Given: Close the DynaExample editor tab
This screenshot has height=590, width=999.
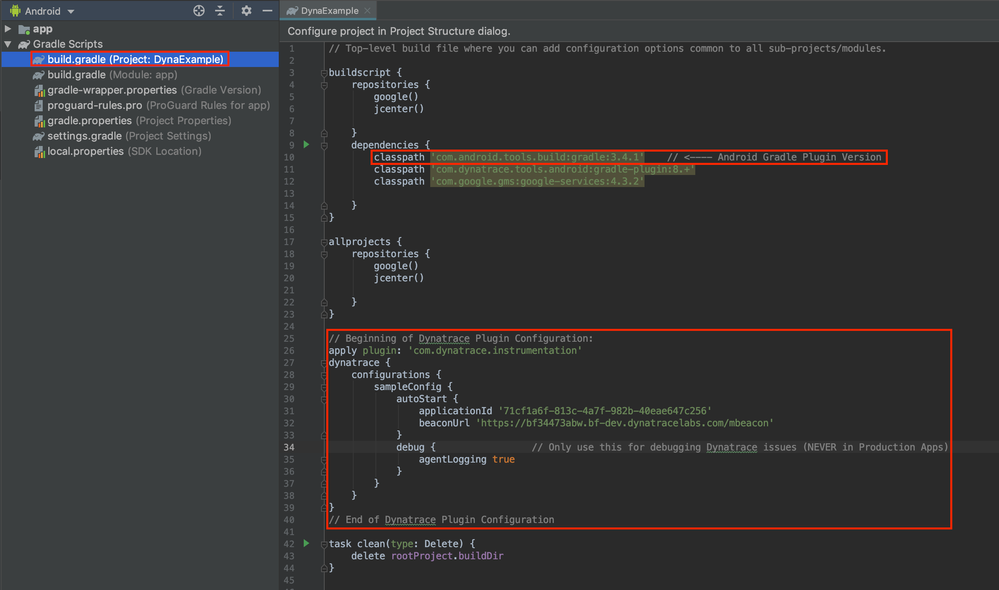Looking at the screenshot, I should tap(367, 11).
